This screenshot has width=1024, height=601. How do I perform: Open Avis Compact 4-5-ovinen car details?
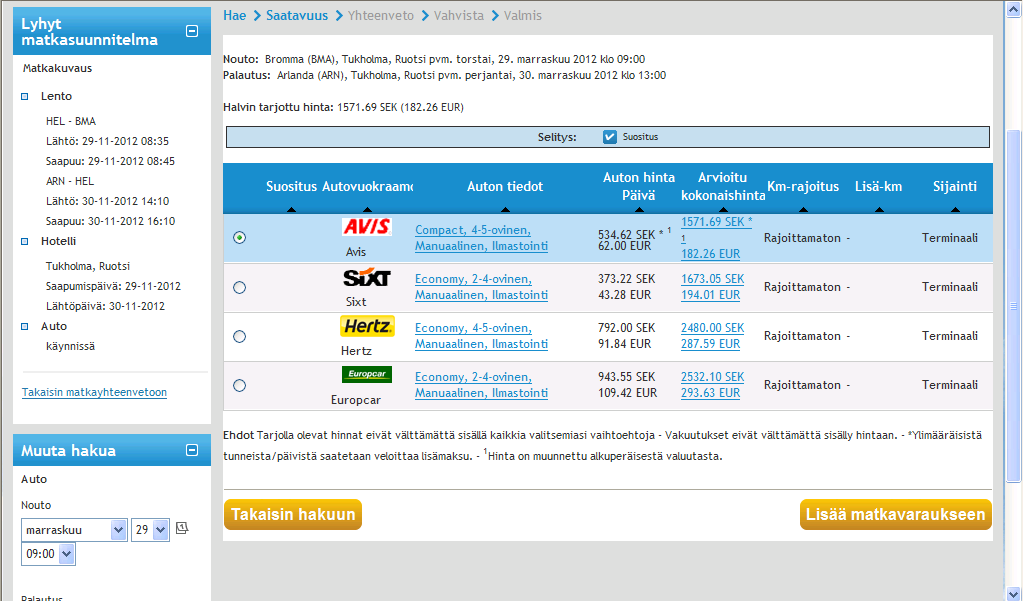coord(481,238)
